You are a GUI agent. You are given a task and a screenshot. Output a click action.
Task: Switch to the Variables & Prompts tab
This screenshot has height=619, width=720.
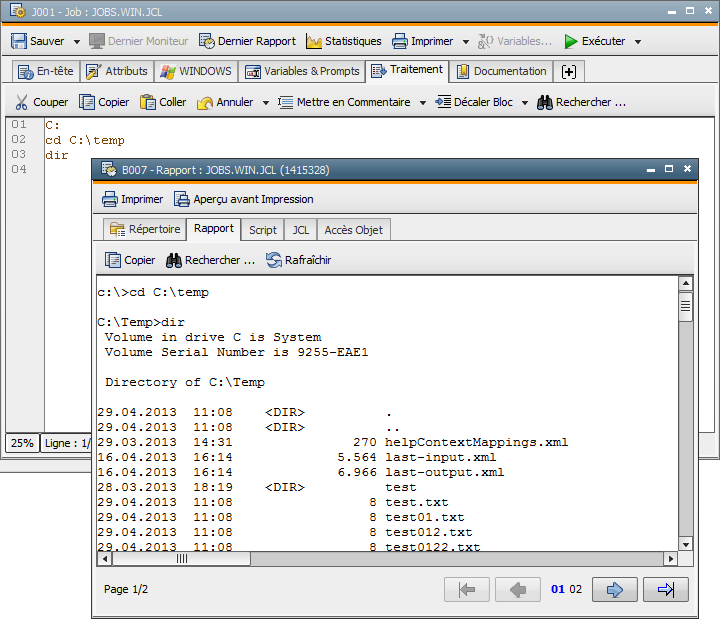(x=300, y=71)
